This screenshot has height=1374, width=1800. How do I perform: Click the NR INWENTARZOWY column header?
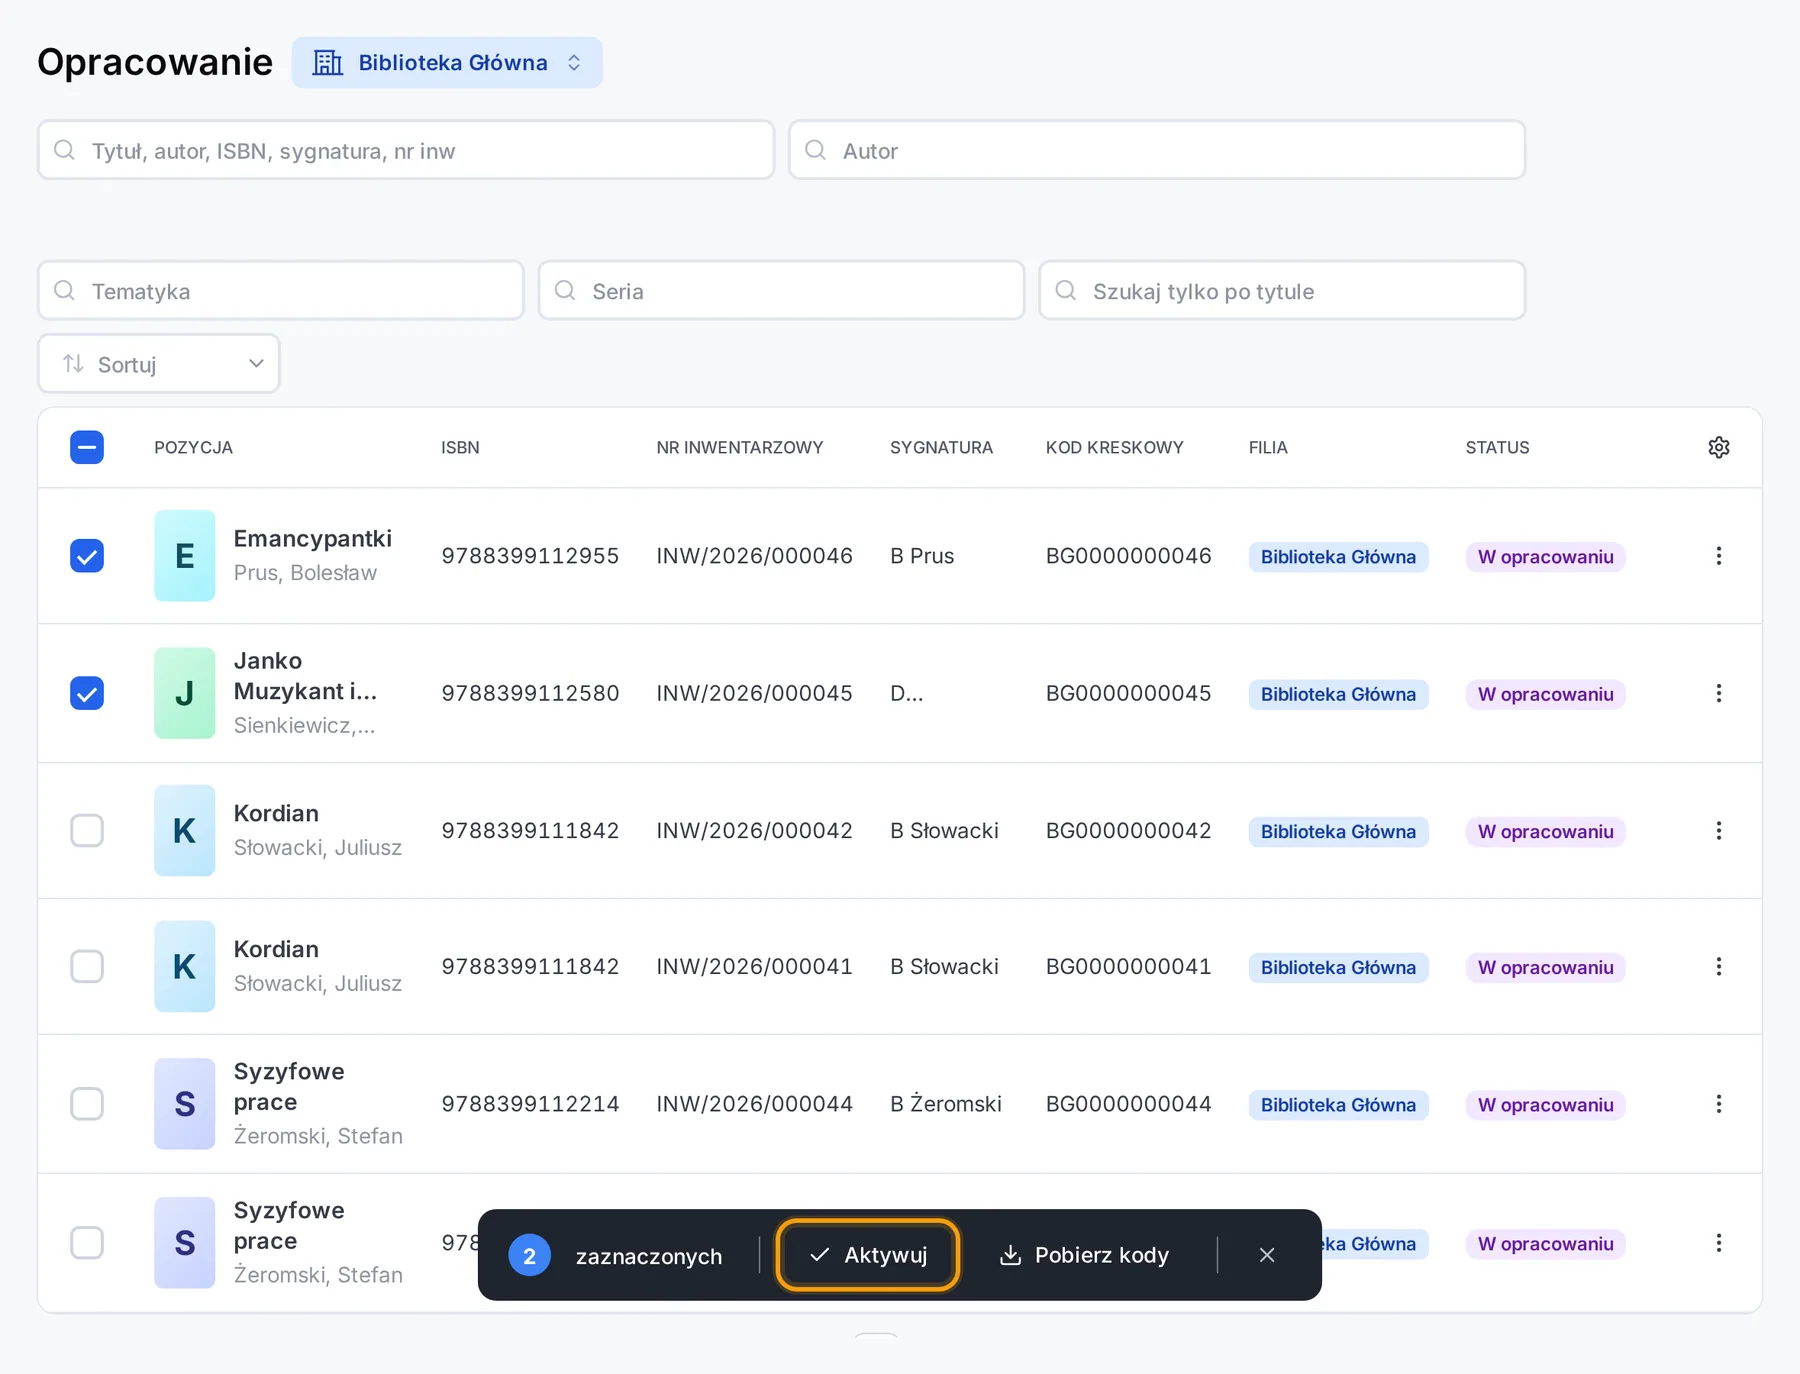(x=740, y=448)
